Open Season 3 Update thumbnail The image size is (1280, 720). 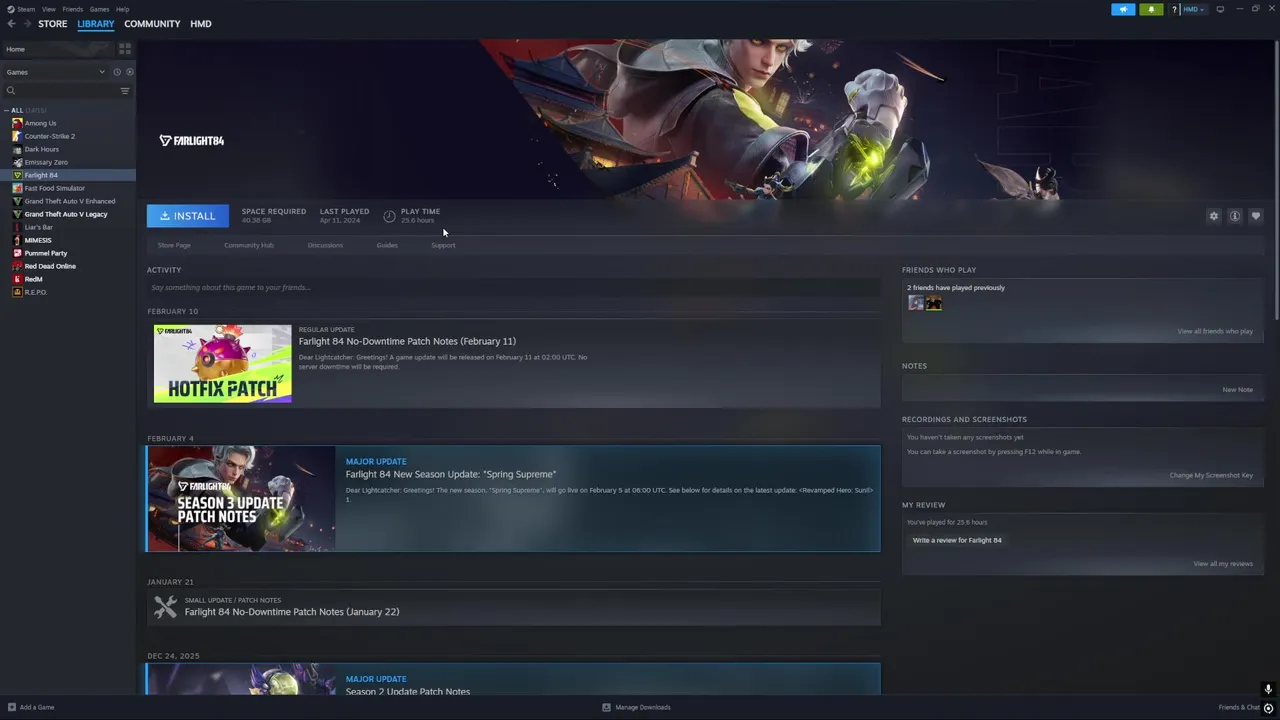[241, 499]
